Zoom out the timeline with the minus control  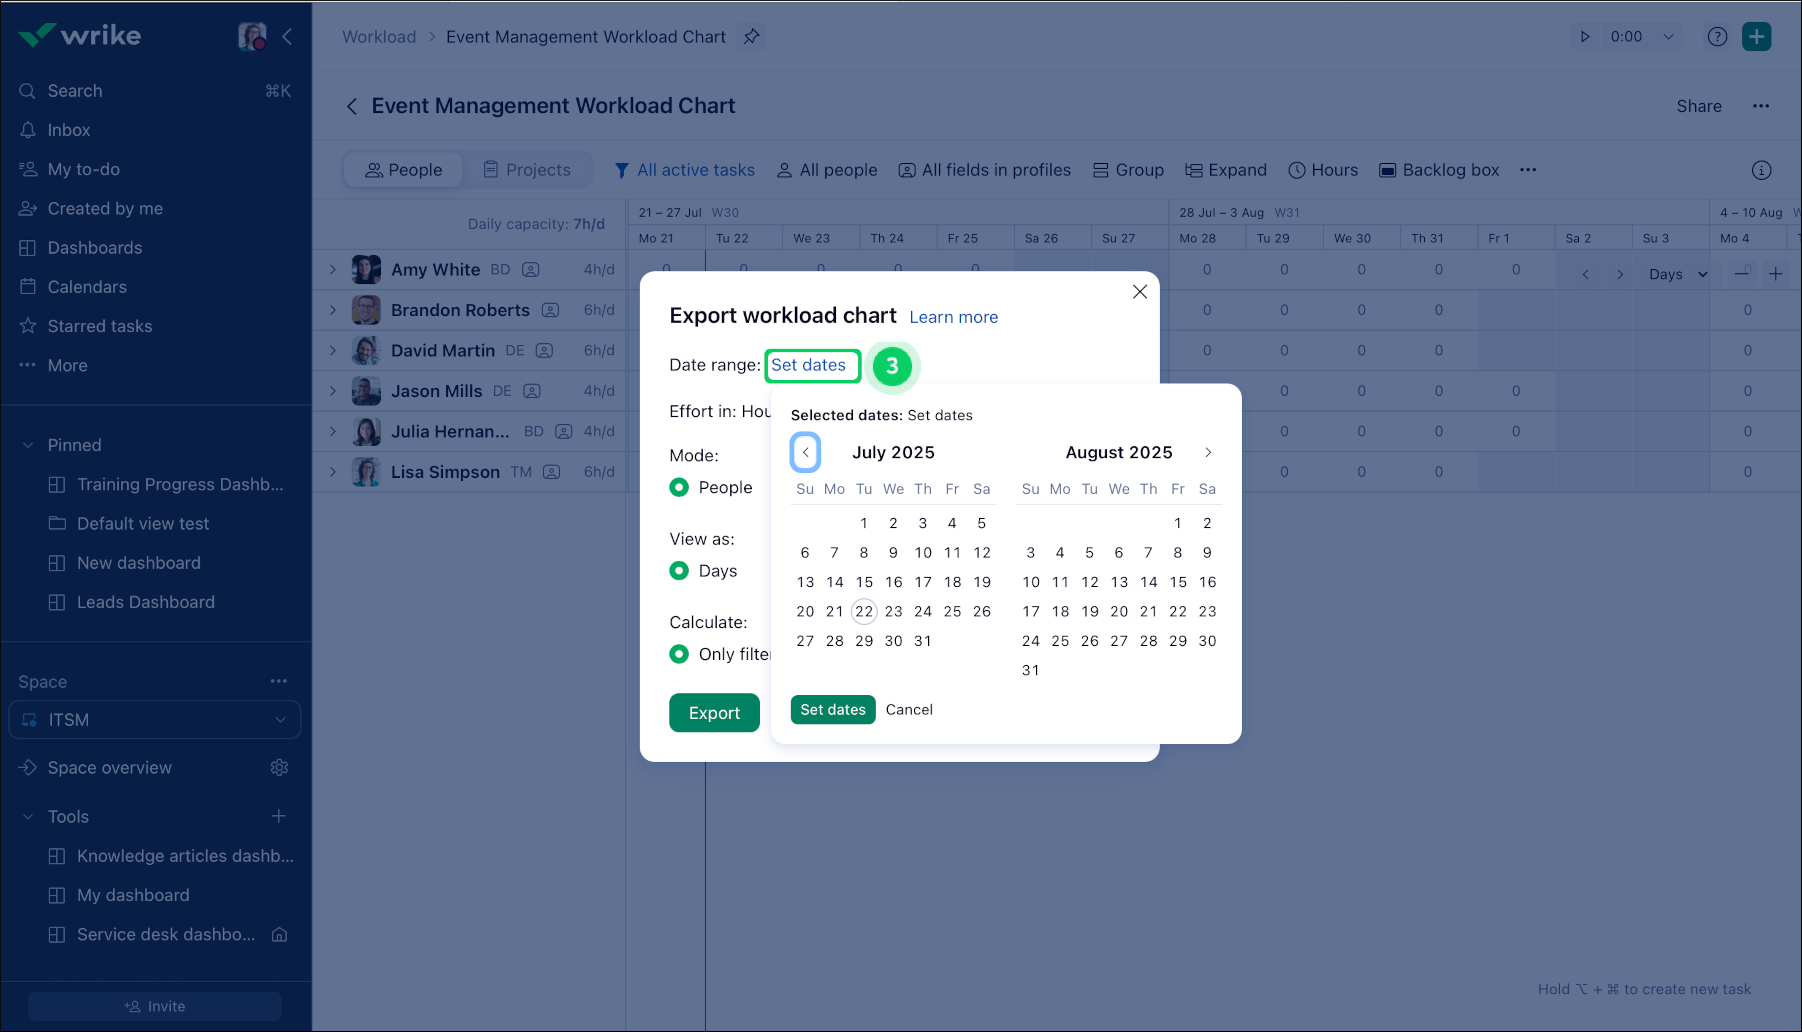[x=1742, y=272]
